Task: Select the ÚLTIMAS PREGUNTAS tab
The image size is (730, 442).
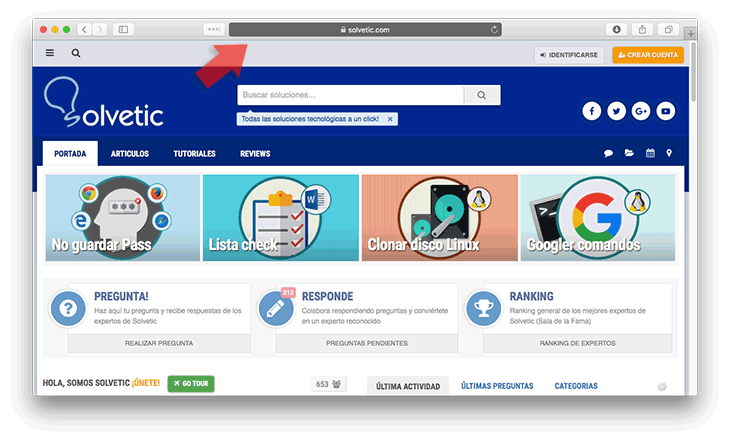Action: coord(497,386)
